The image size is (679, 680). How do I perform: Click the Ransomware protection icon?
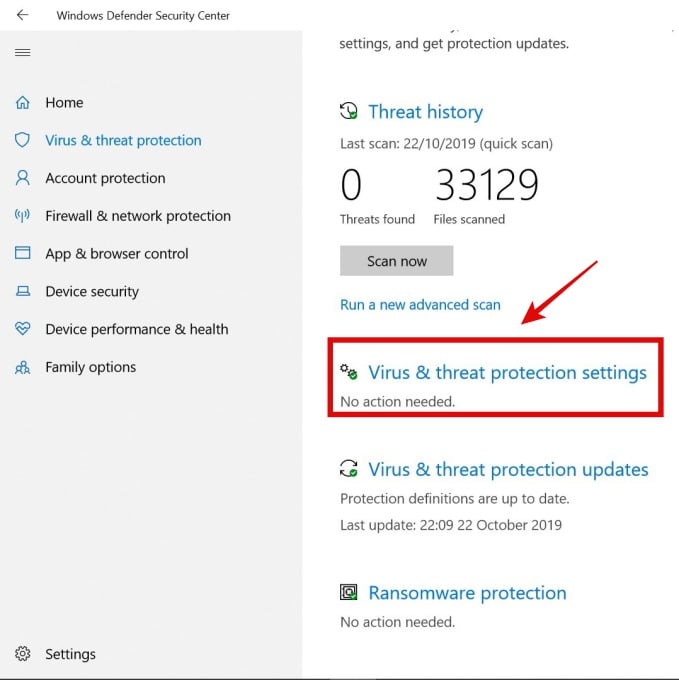coord(349,592)
